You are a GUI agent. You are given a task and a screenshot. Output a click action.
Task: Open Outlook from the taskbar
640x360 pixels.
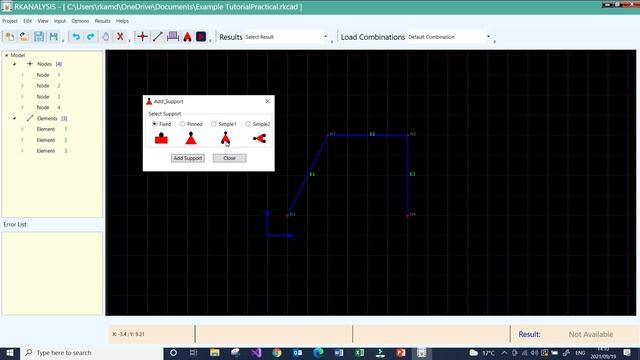(x=298, y=353)
